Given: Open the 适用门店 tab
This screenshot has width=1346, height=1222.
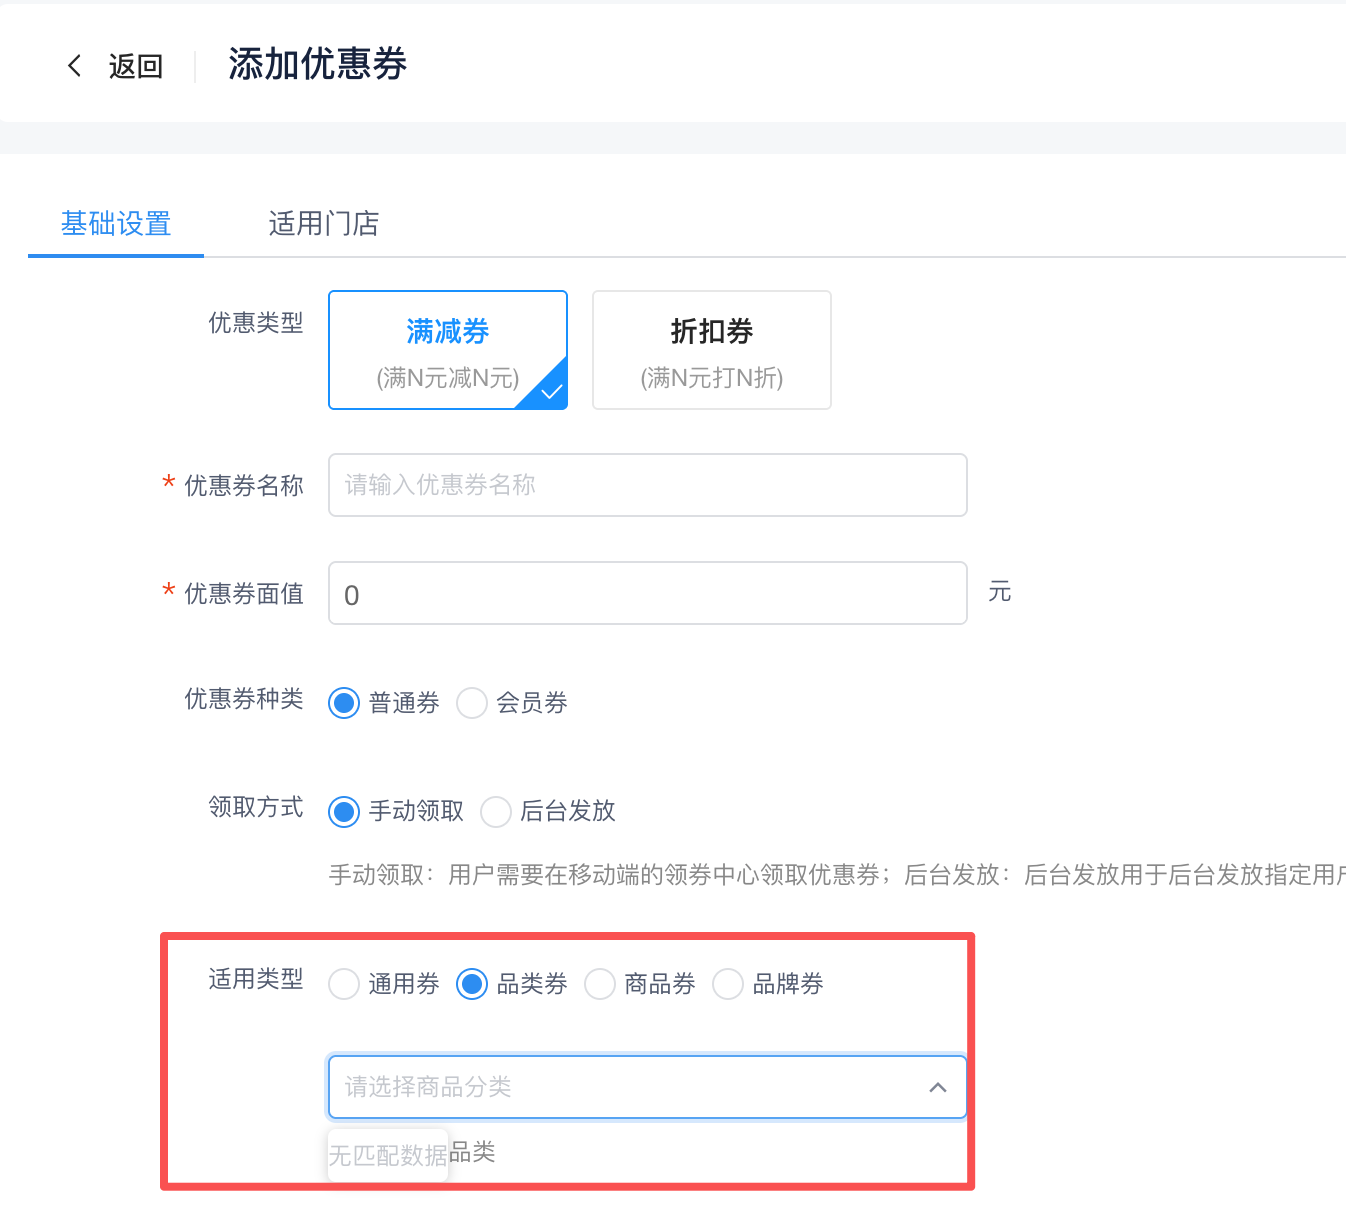Looking at the screenshot, I should point(323,223).
